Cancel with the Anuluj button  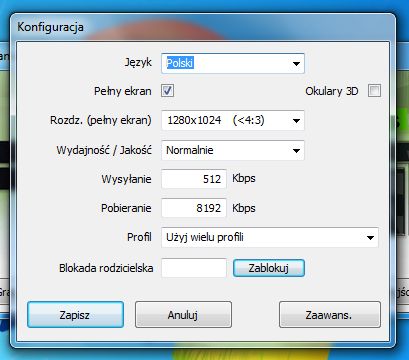click(x=183, y=315)
